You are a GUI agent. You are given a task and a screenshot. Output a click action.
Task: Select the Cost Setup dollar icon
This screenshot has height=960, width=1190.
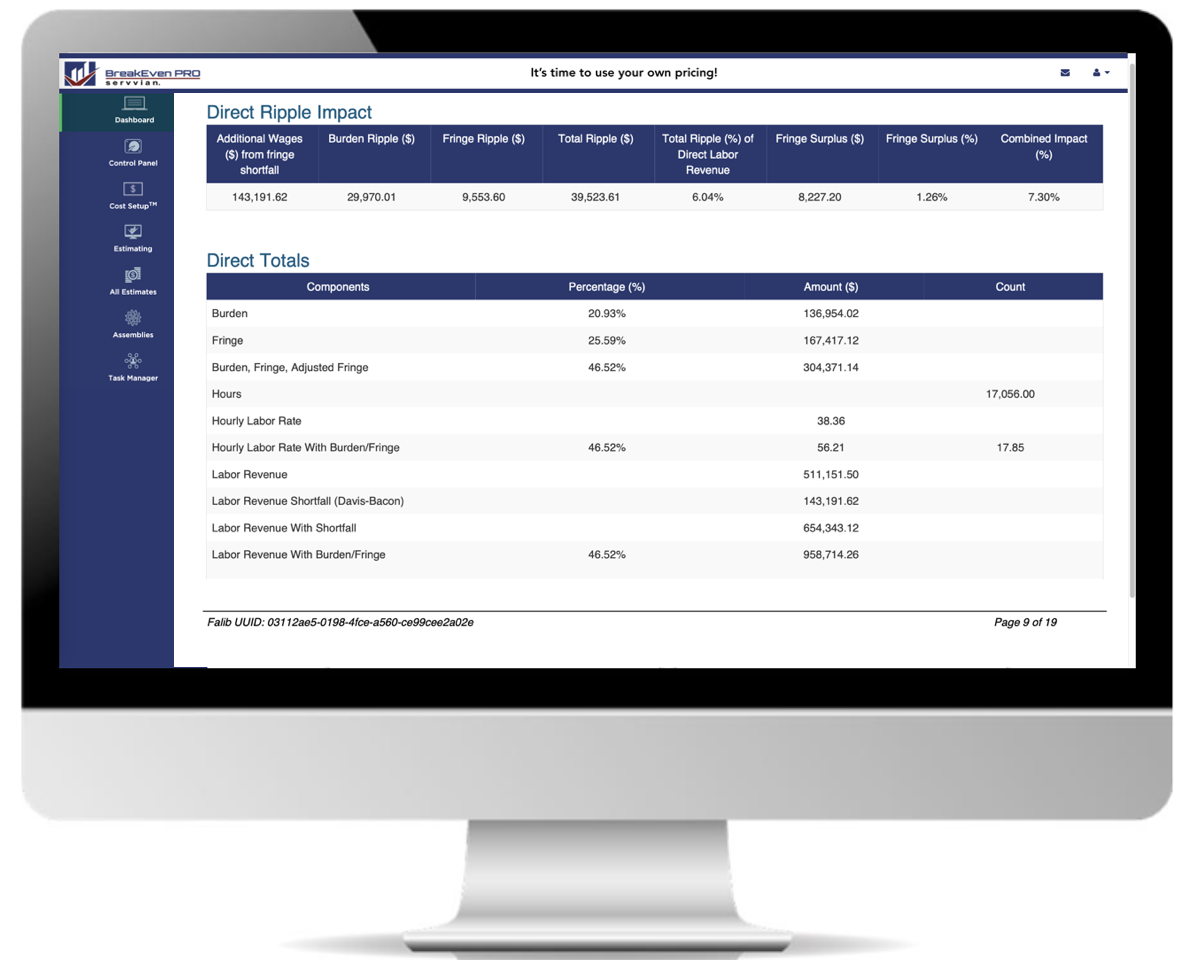tap(133, 189)
